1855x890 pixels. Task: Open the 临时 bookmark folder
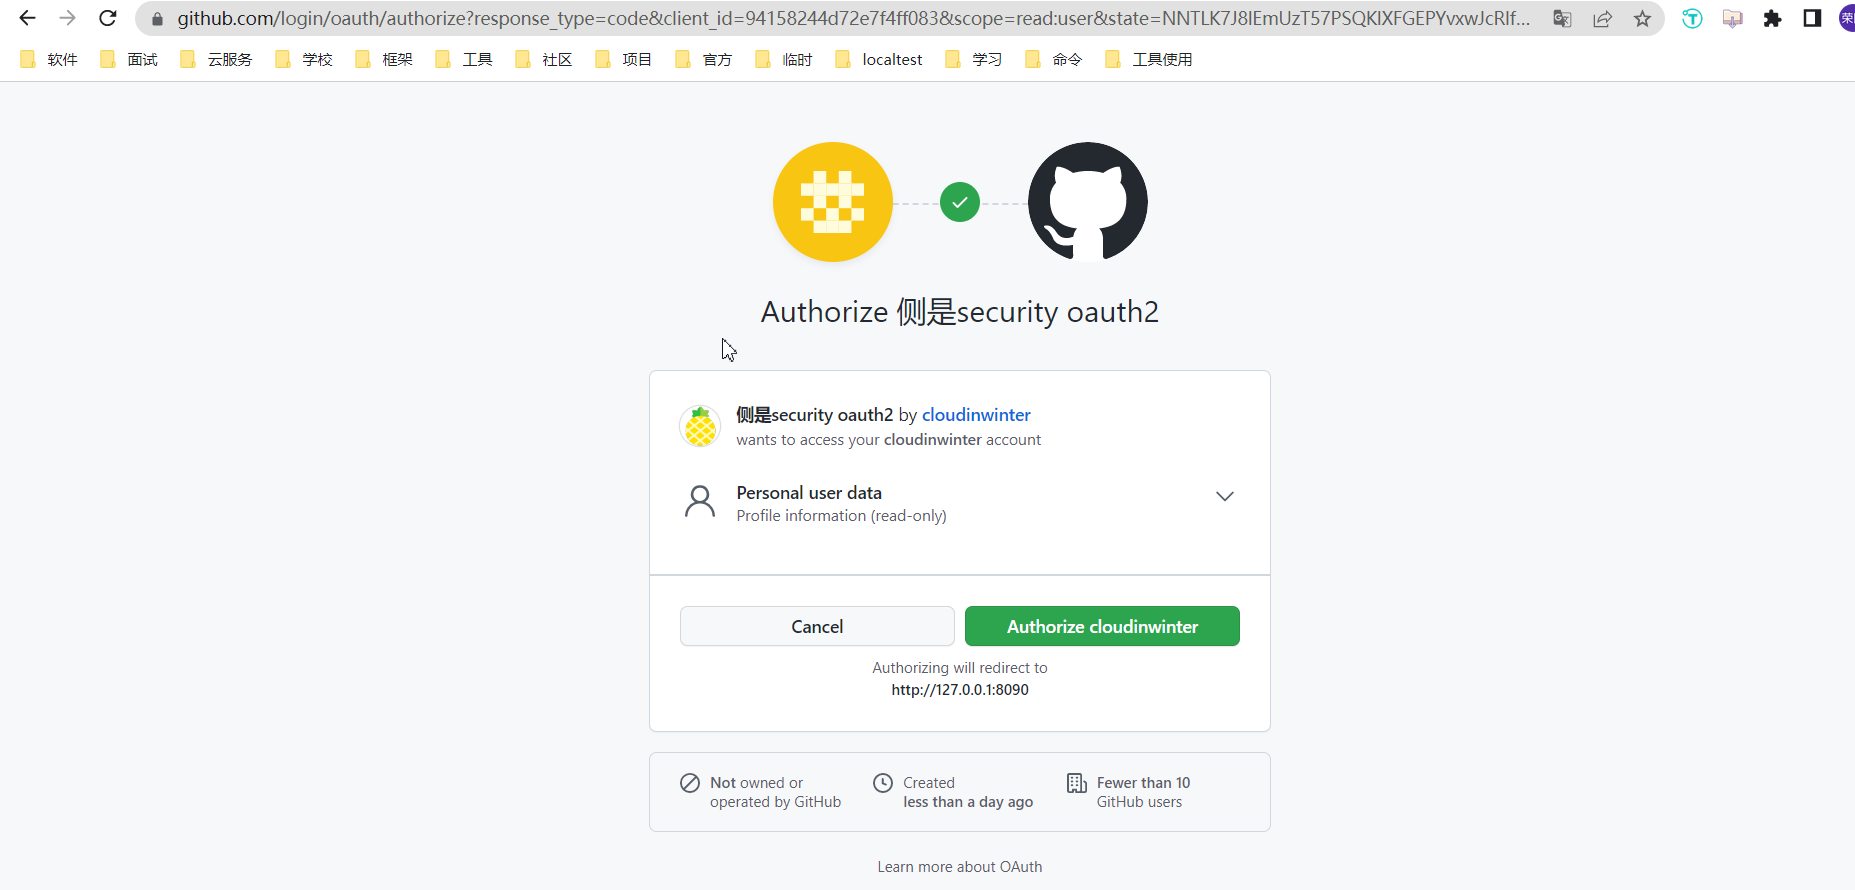point(784,59)
